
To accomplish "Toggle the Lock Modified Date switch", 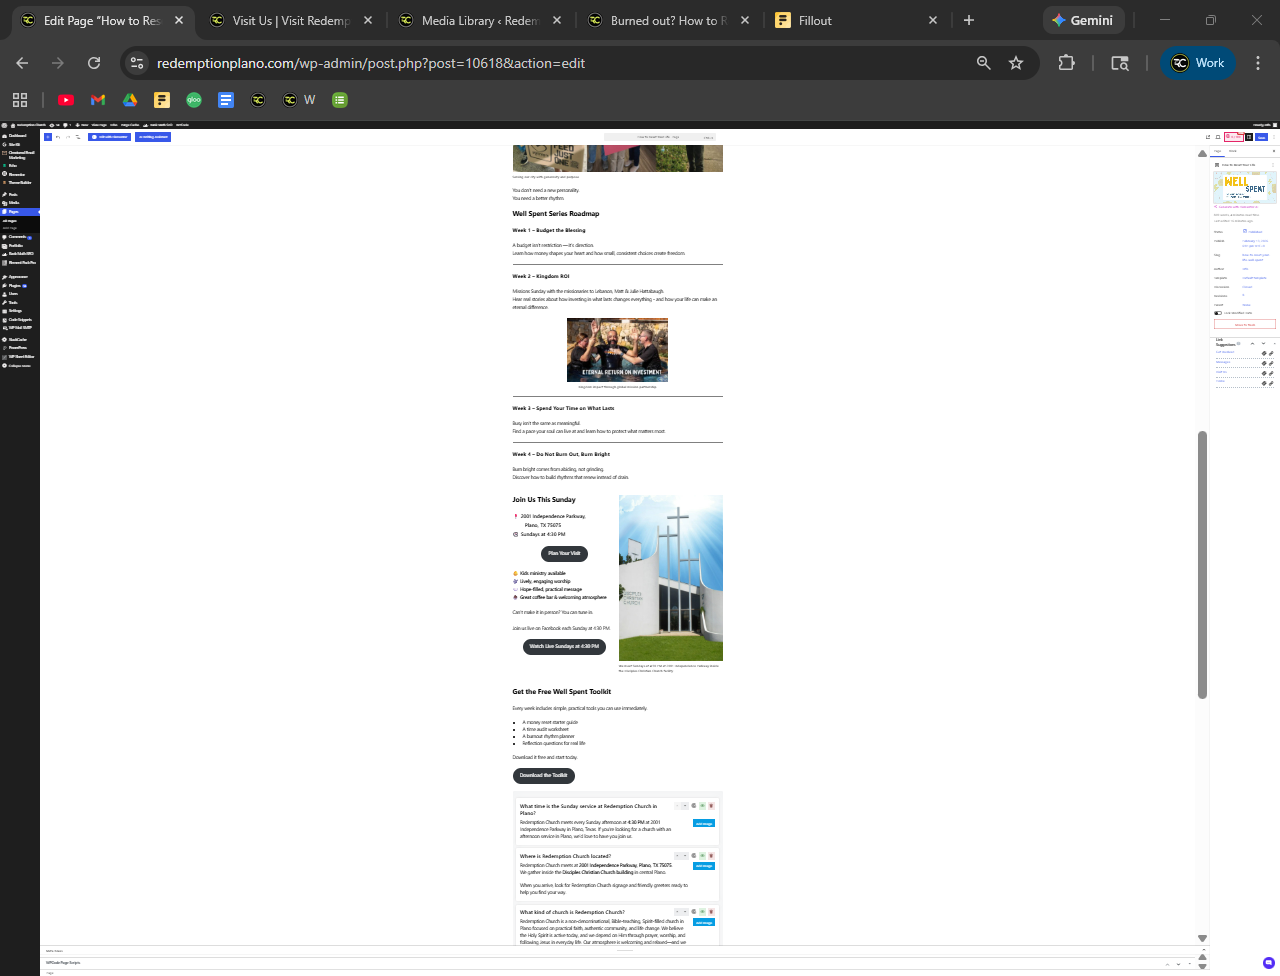I will (x=1218, y=313).
